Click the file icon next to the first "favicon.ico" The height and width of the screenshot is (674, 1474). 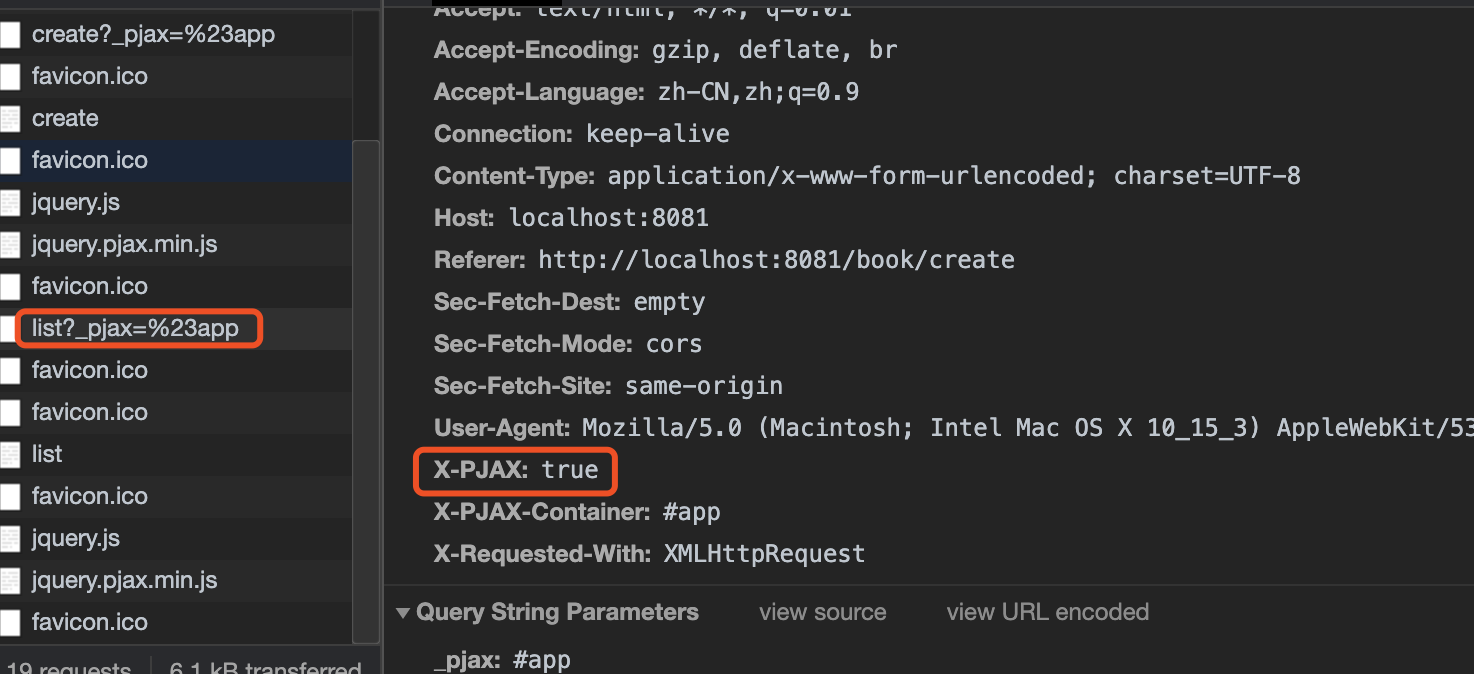(x=11, y=76)
